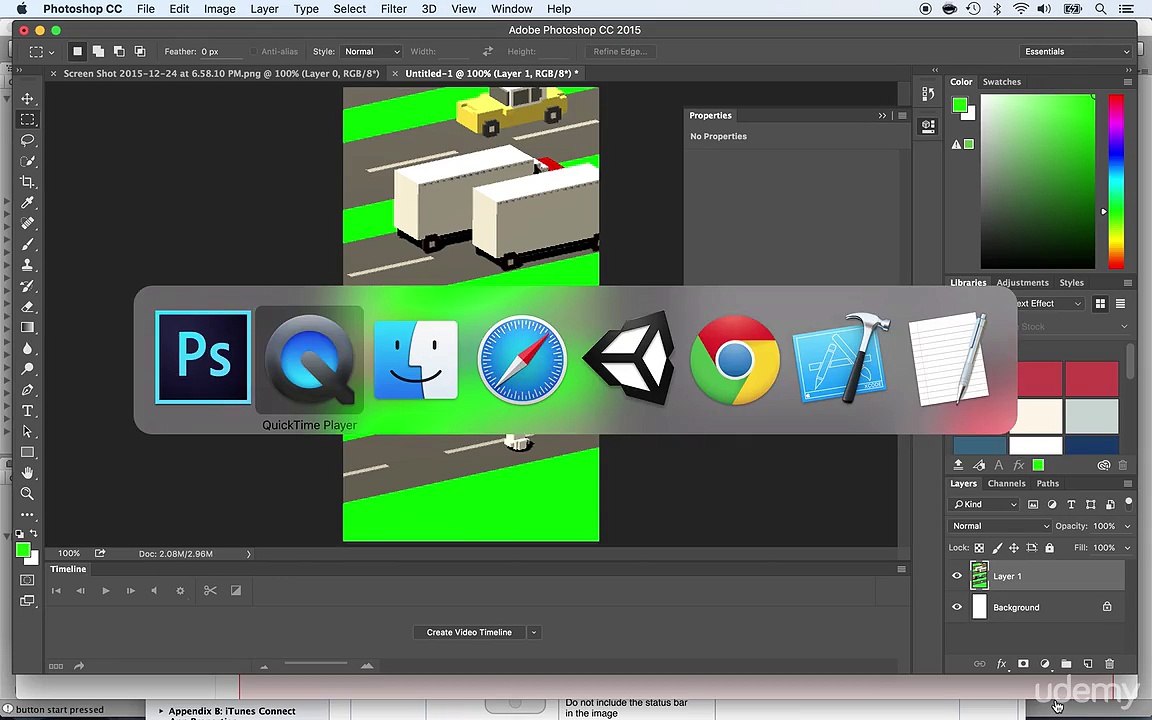Select the Clone Stamp tool
The height and width of the screenshot is (720, 1152).
point(27,264)
